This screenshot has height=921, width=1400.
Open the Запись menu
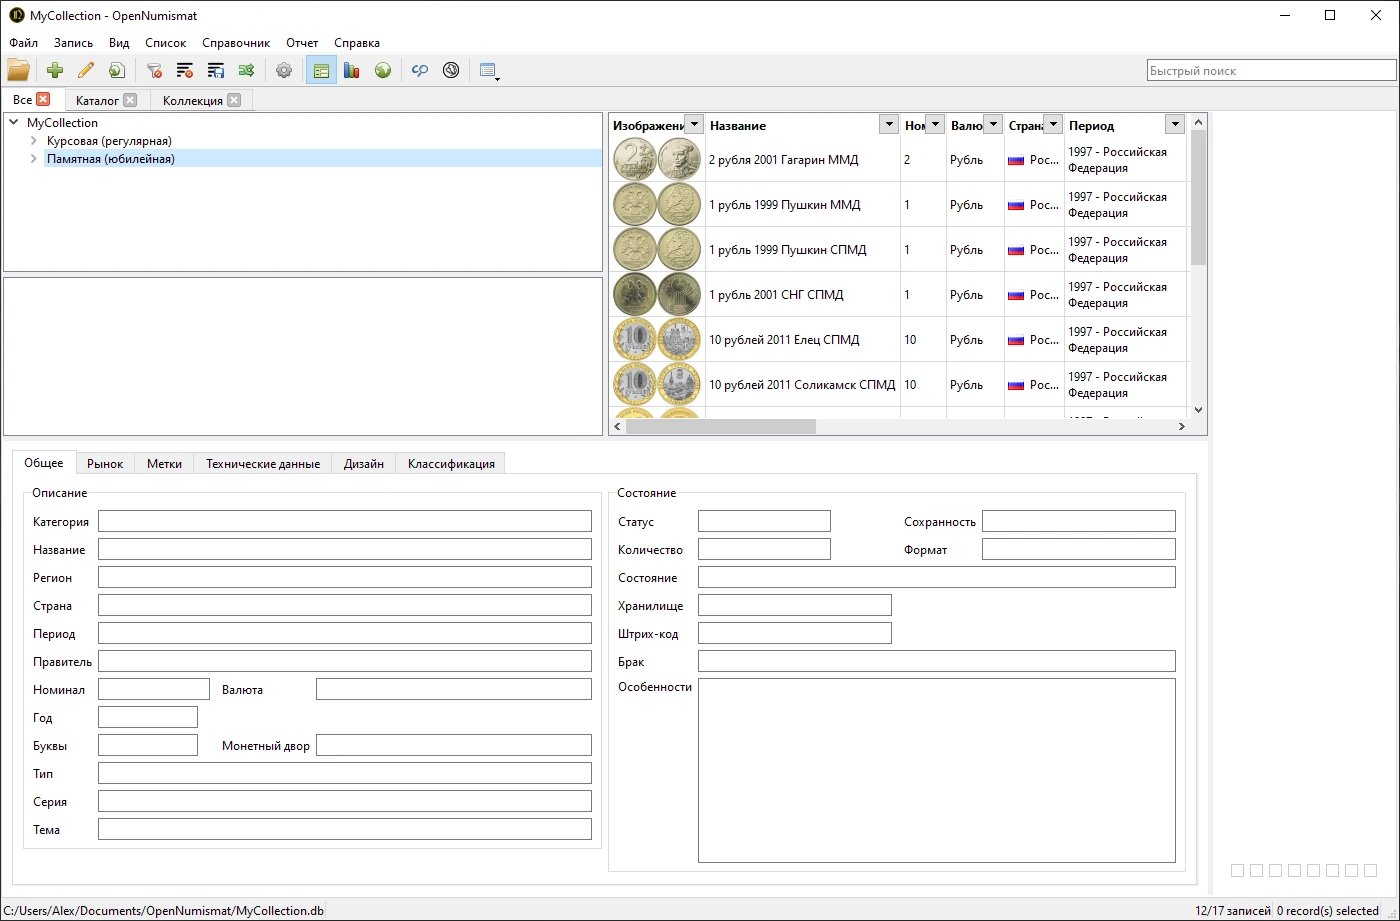click(73, 43)
